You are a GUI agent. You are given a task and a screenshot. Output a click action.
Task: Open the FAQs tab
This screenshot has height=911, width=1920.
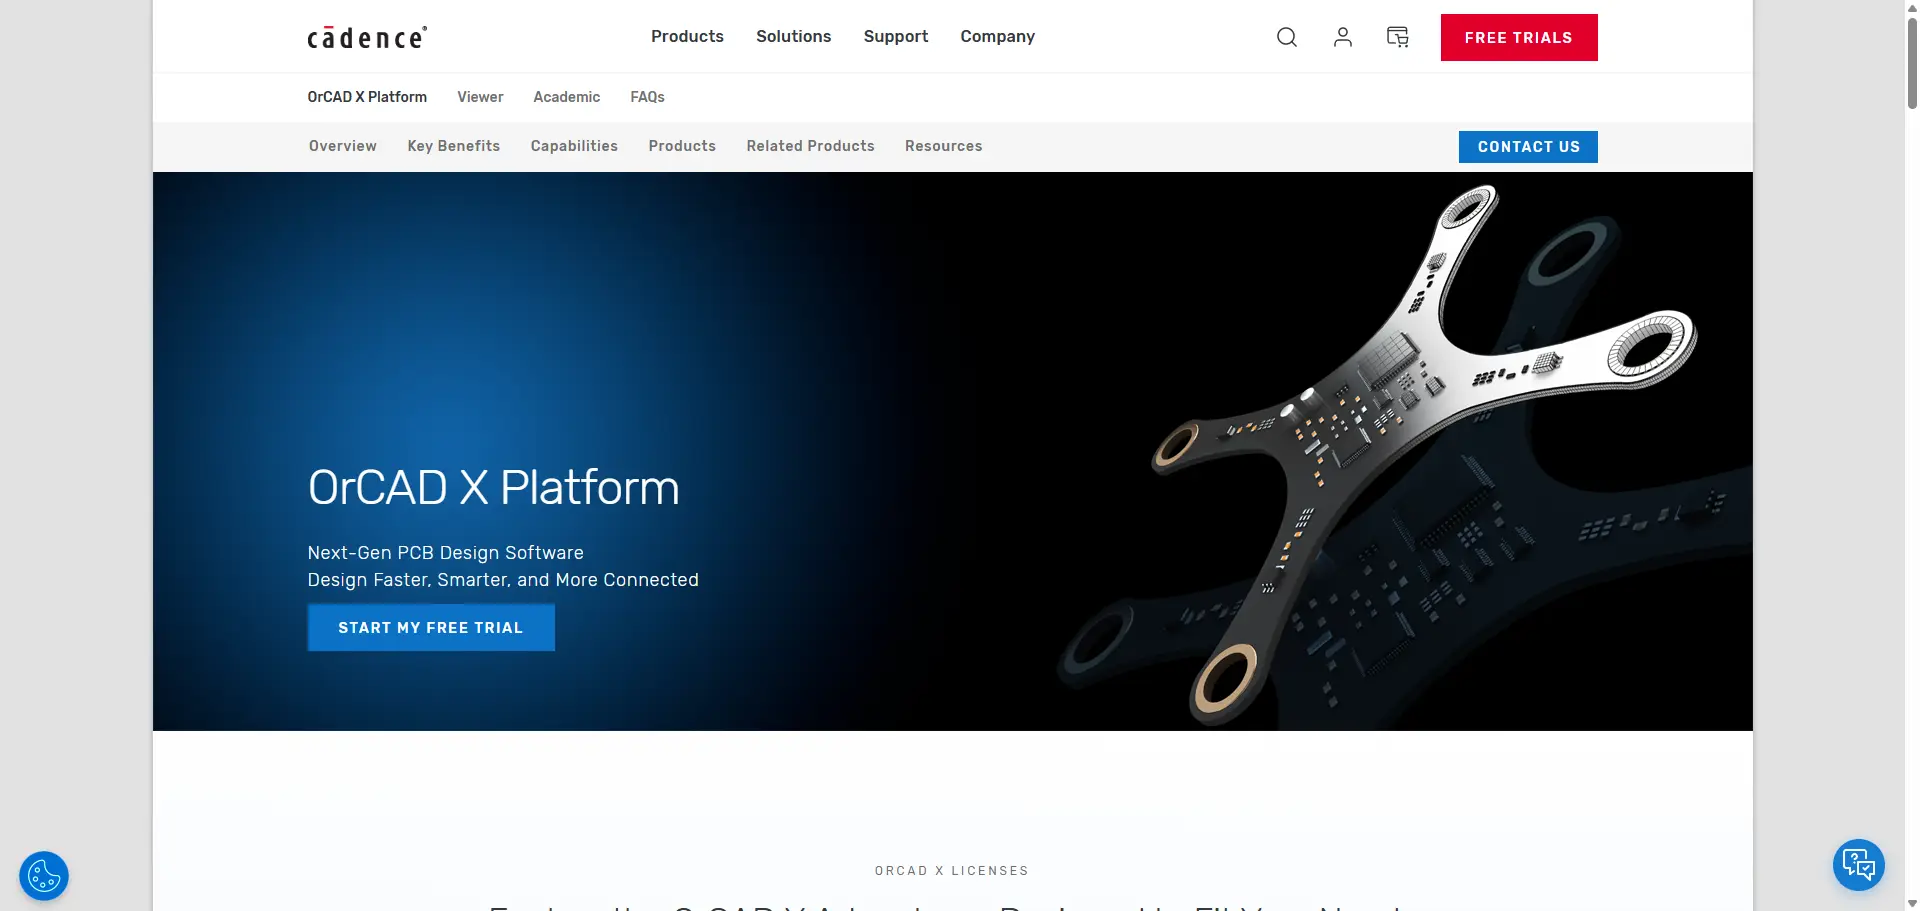coord(647,97)
